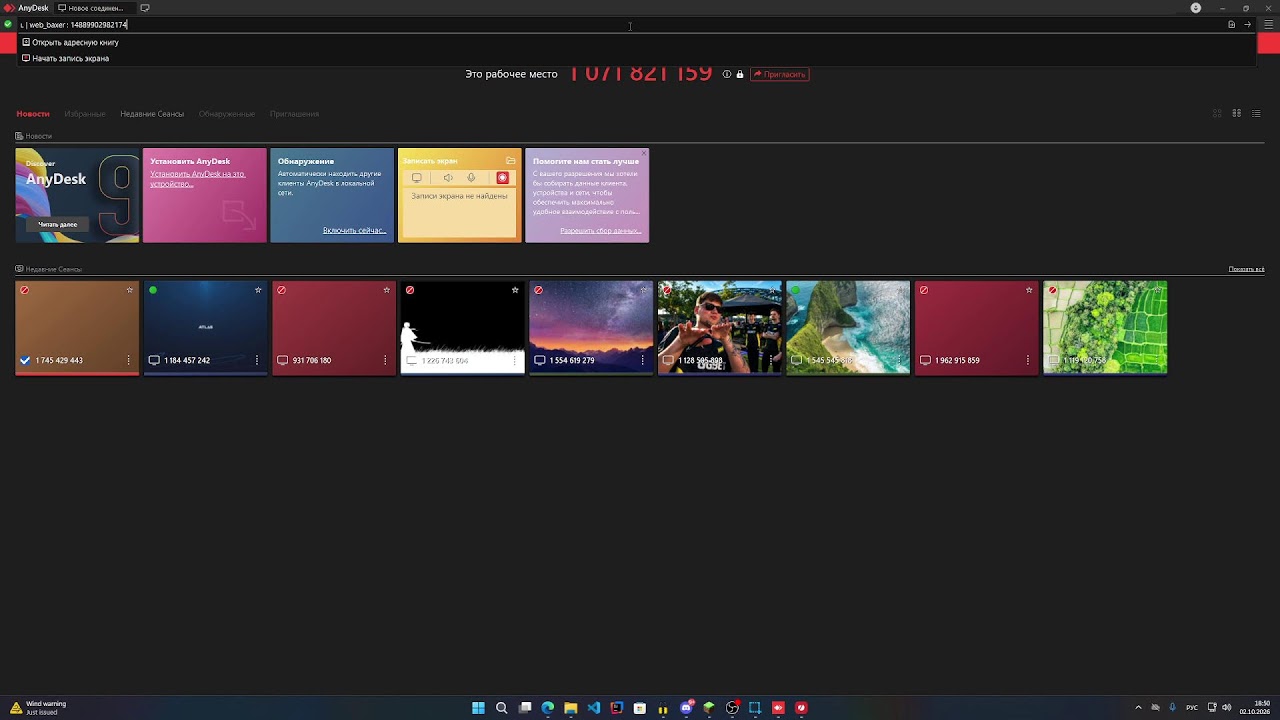Open Discord from the taskbar
Screen dimensions: 1280x720
coord(686,708)
